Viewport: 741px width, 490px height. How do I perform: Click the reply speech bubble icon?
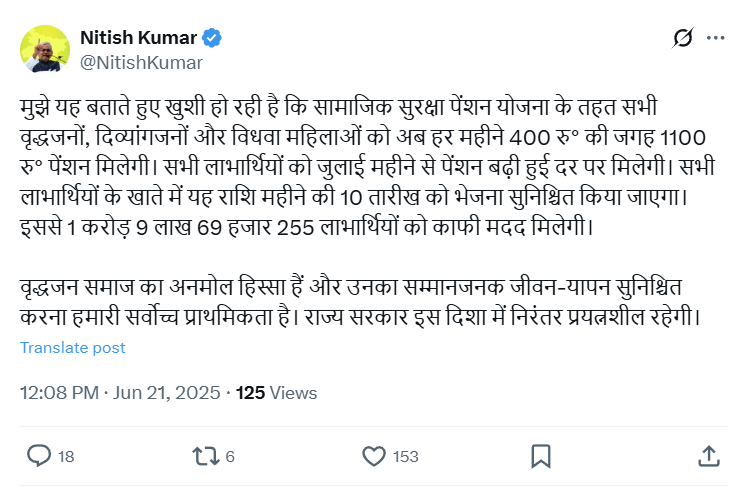click(x=39, y=456)
